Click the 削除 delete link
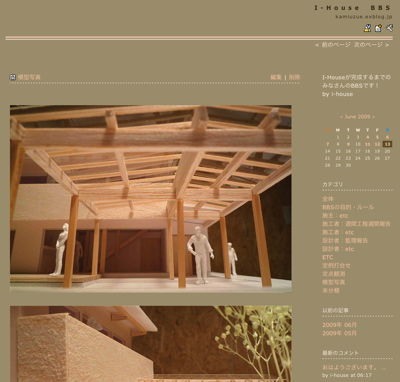The image size is (400, 382). (x=294, y=77)
